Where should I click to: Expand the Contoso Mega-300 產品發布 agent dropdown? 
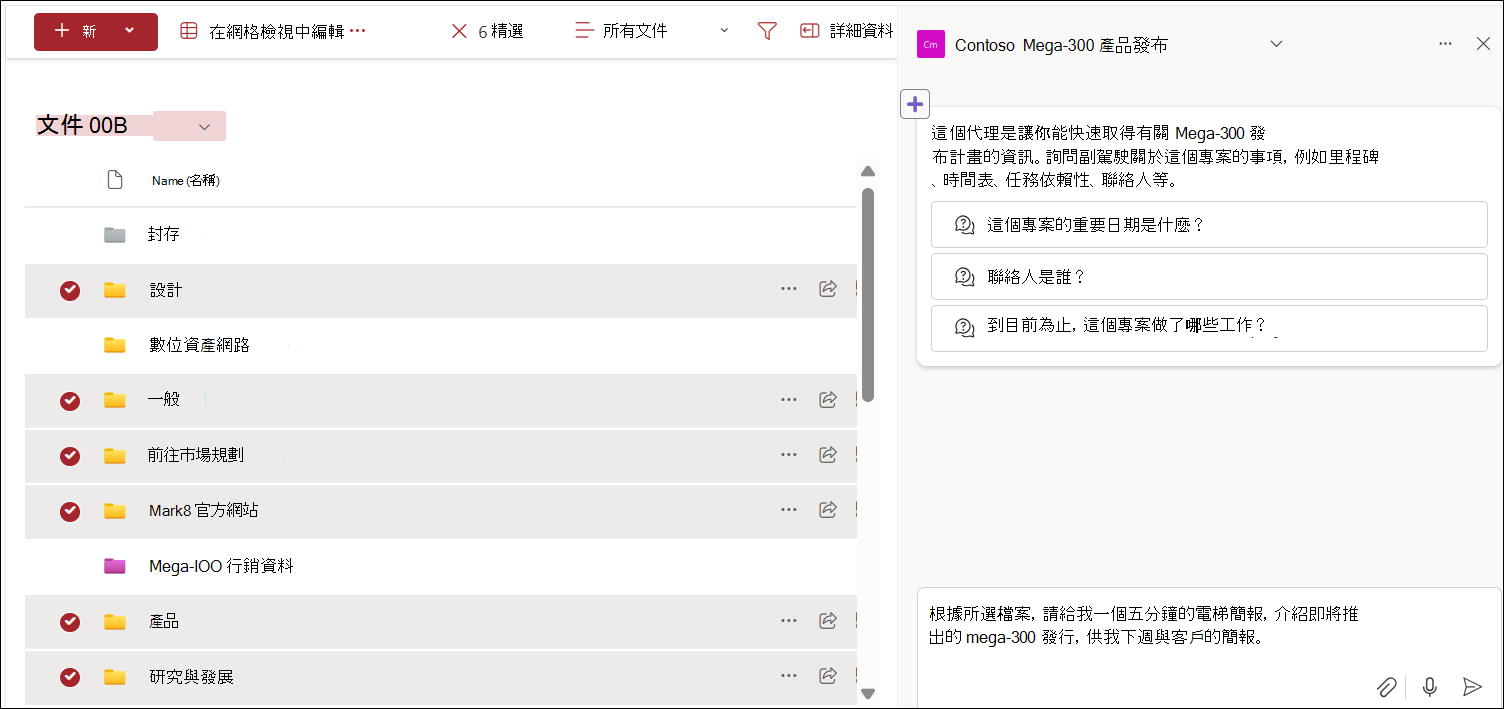[1275, 44]
